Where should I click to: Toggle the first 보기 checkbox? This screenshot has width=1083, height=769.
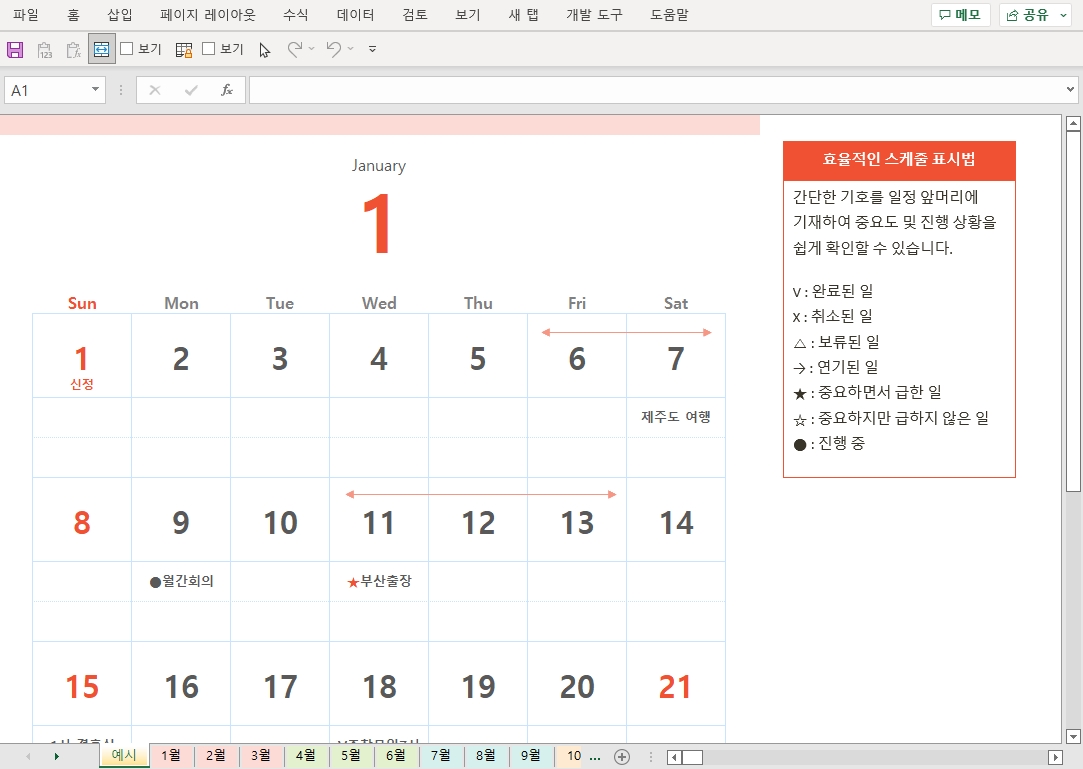click(126, 48)
